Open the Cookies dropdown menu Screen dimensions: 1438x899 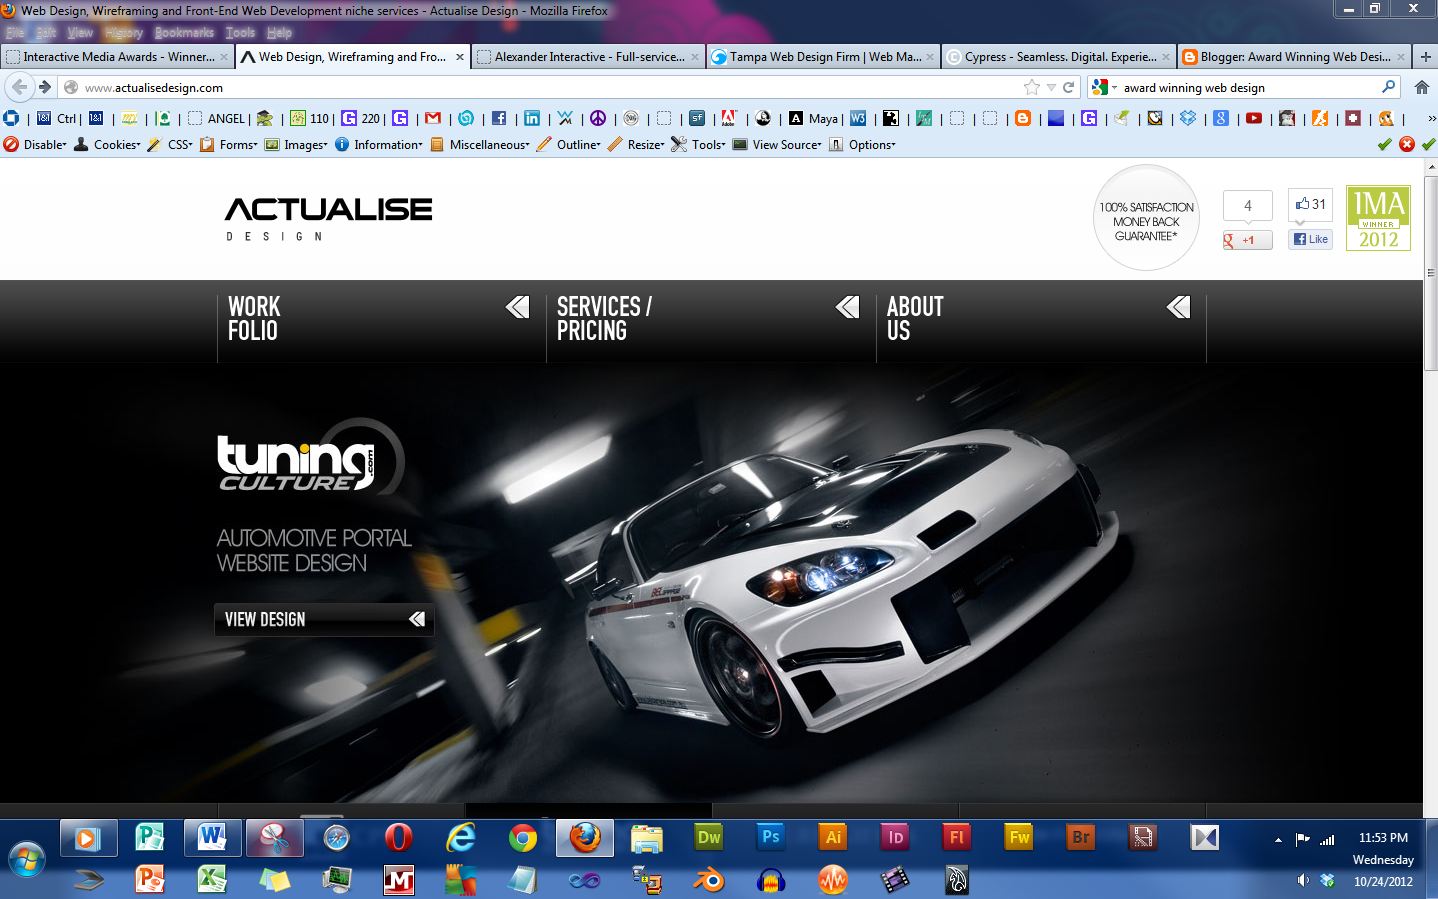pyautogui.click(x=107, y=144)
